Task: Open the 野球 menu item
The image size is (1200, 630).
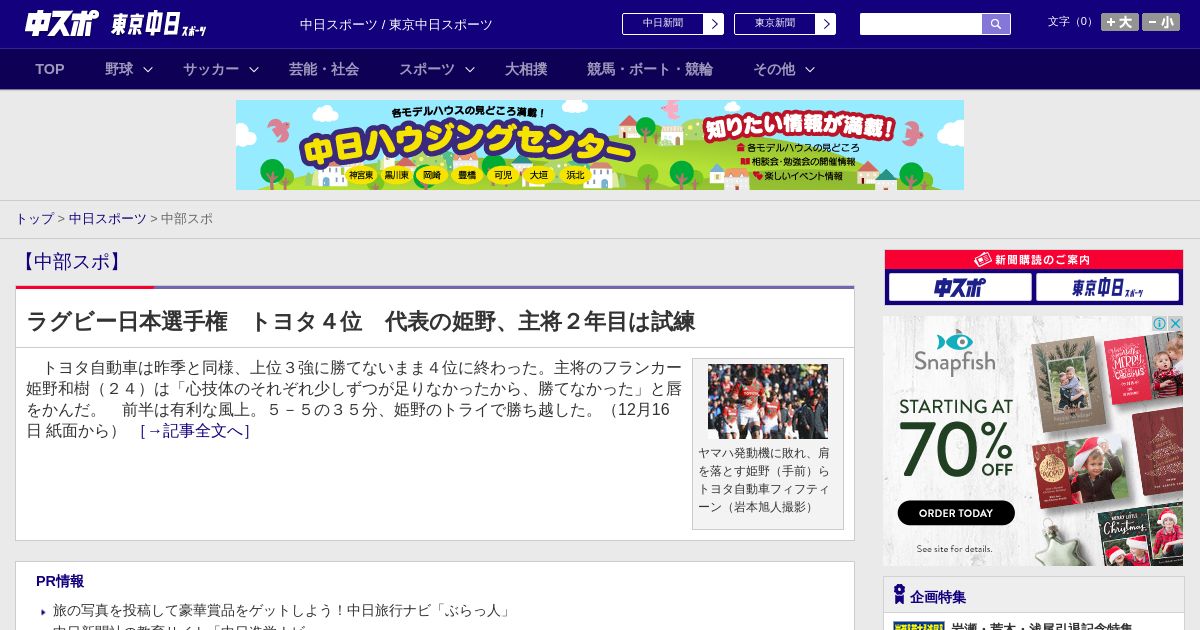Action: pyautogui.click(x=119, y=69)
